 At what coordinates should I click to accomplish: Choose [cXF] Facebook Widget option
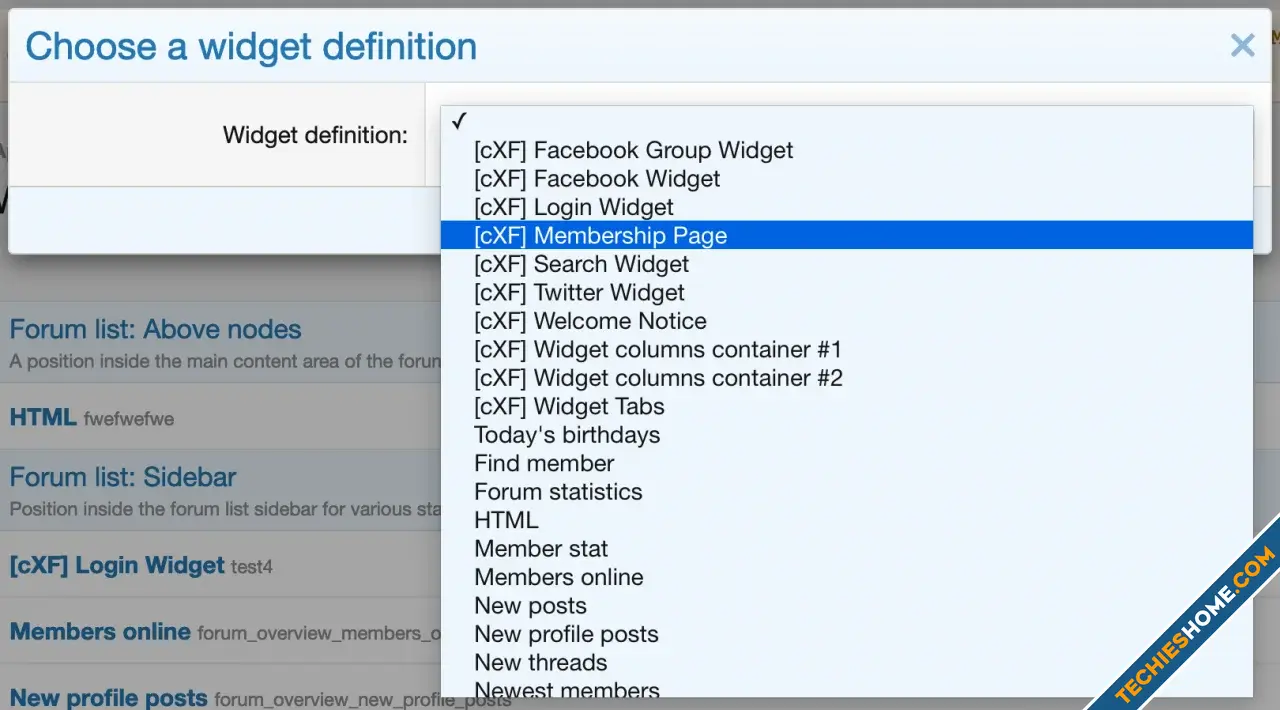[846, 179]
